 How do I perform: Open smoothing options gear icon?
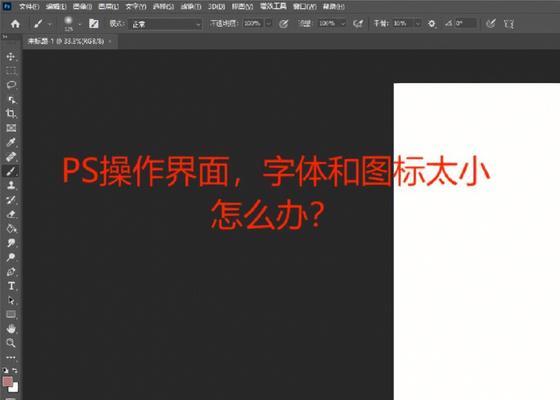[x=432, y=24]
